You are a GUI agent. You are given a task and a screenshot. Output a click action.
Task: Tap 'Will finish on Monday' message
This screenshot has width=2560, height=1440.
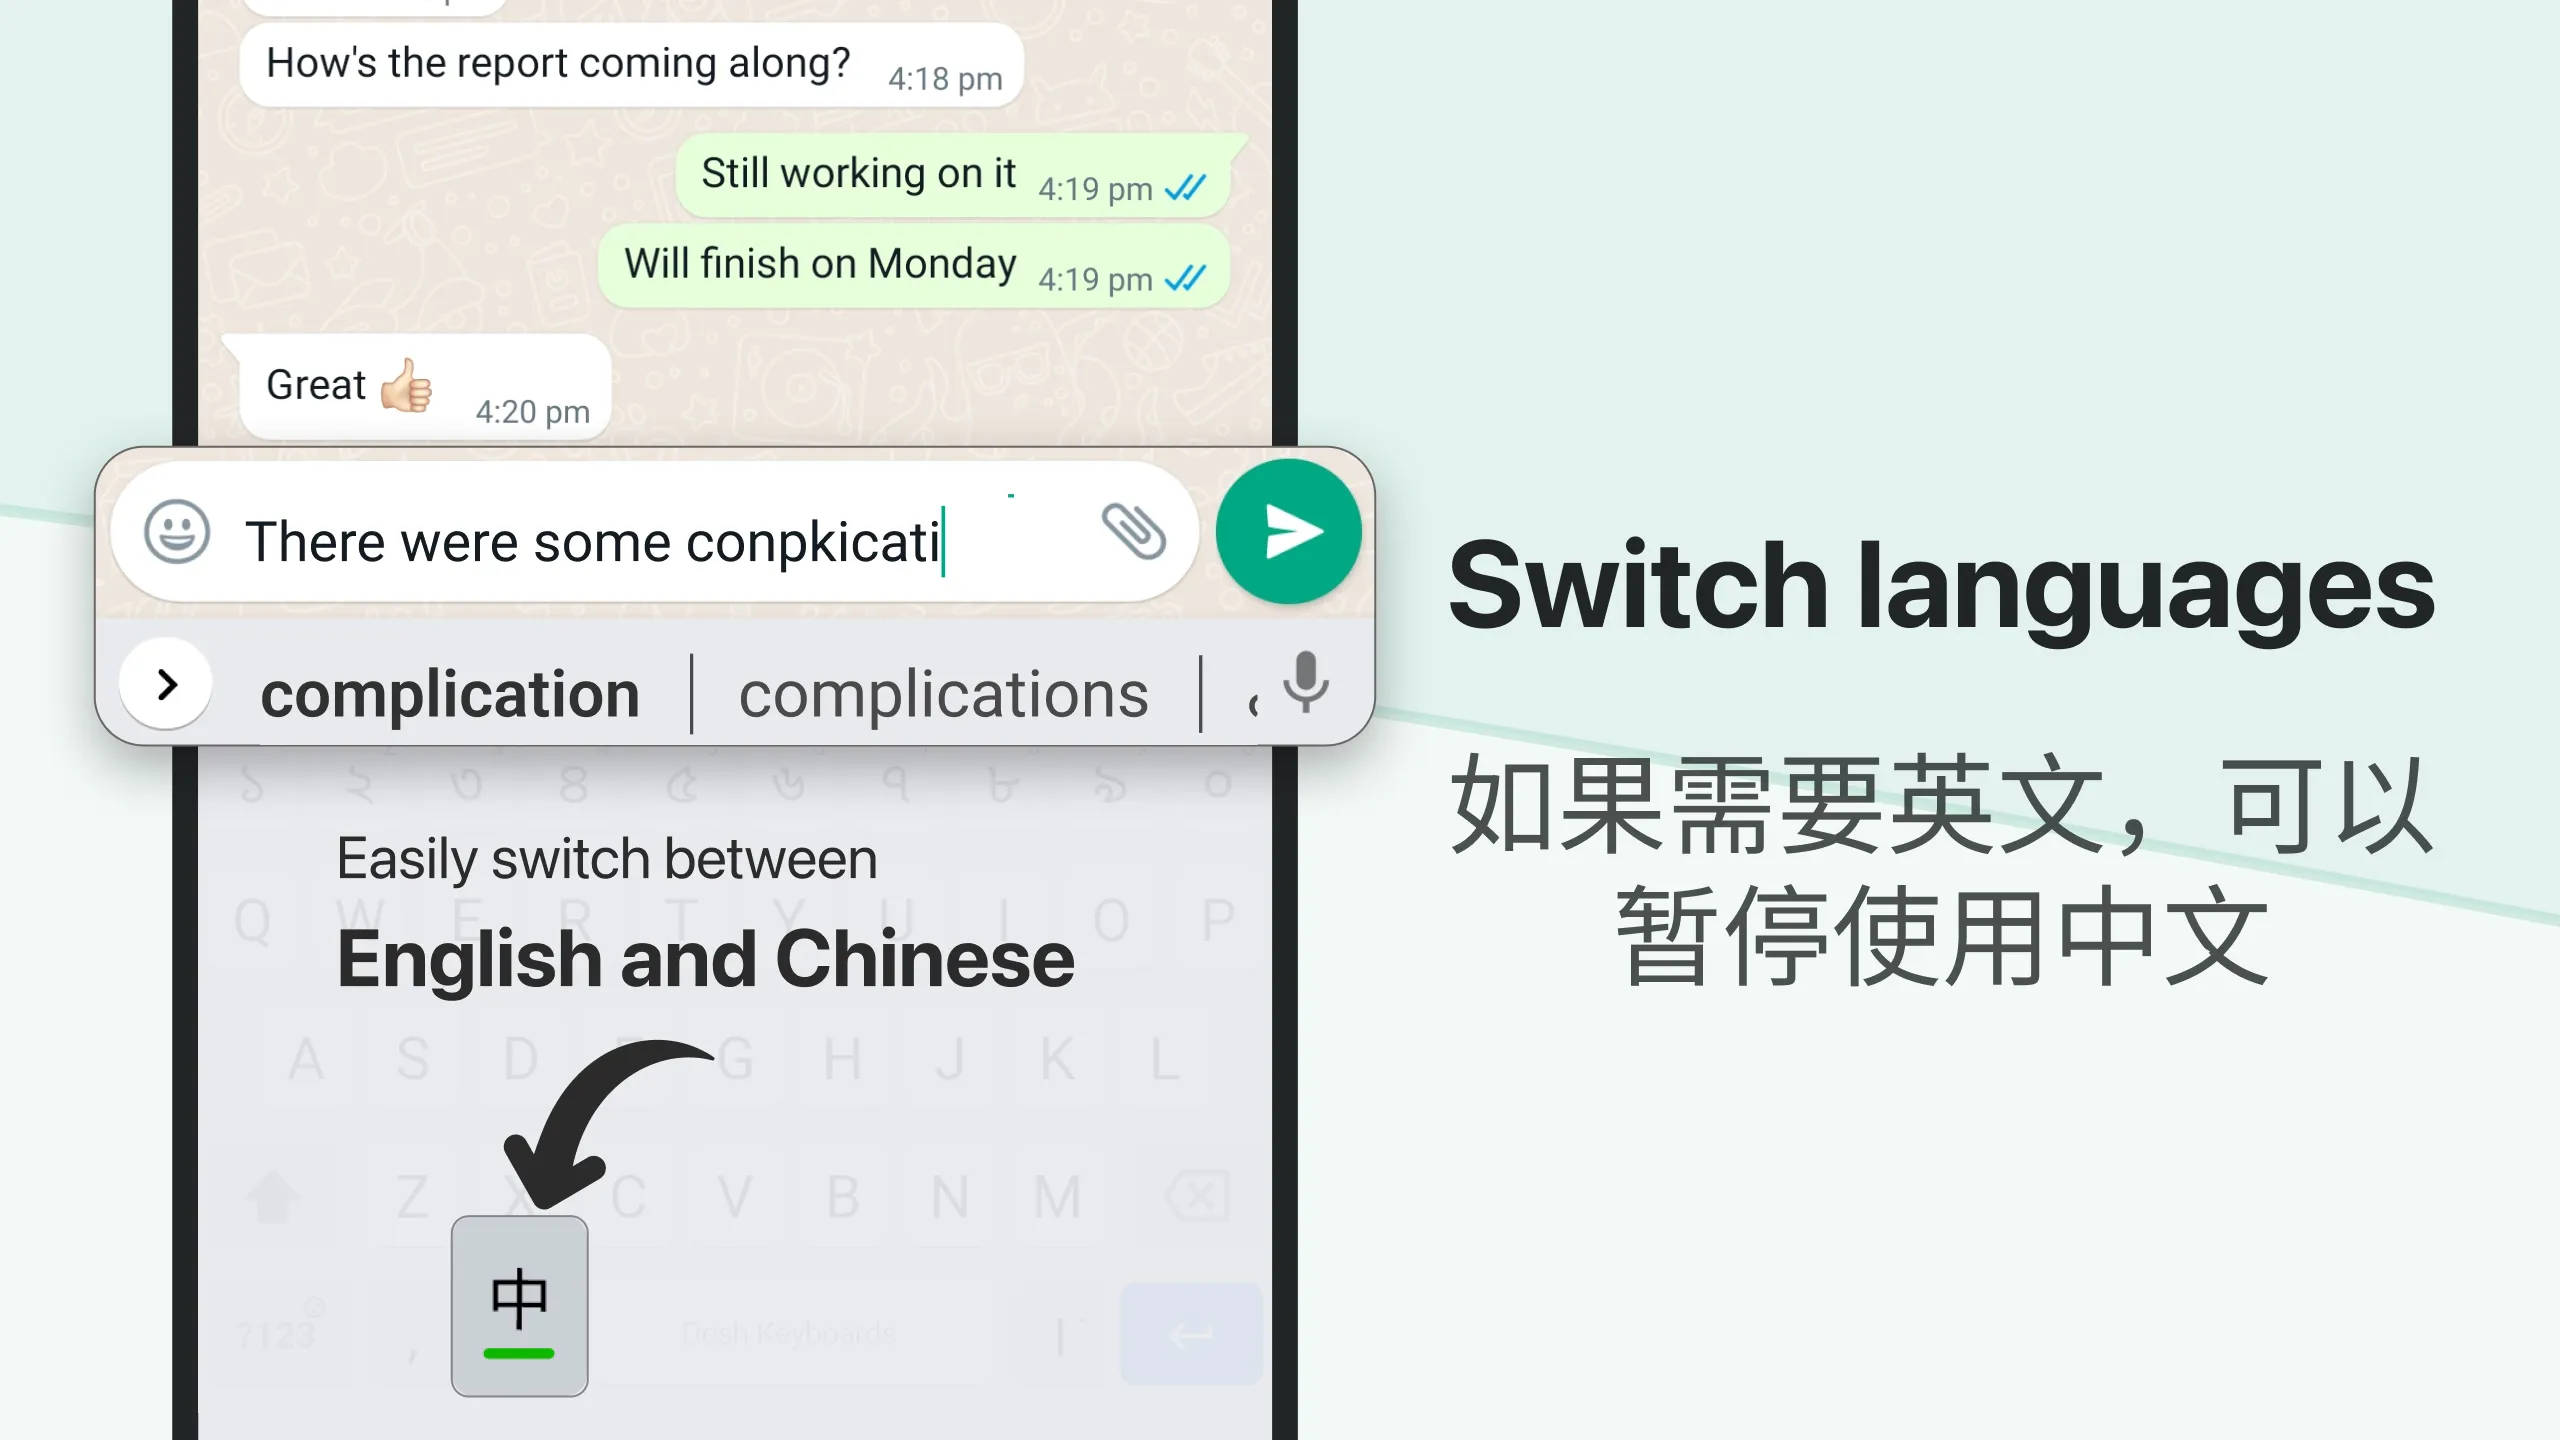pyautogui.click(x=819, y=262)
